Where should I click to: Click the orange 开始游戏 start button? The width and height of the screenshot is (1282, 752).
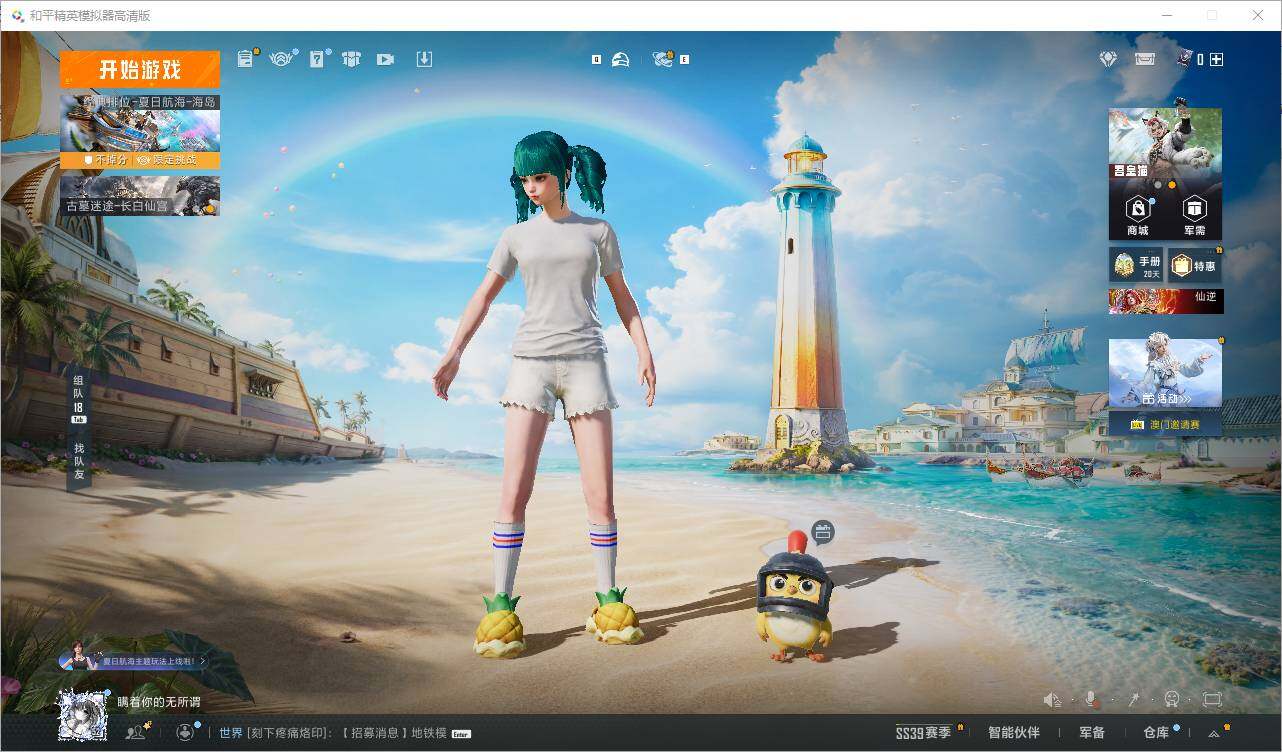140,70
